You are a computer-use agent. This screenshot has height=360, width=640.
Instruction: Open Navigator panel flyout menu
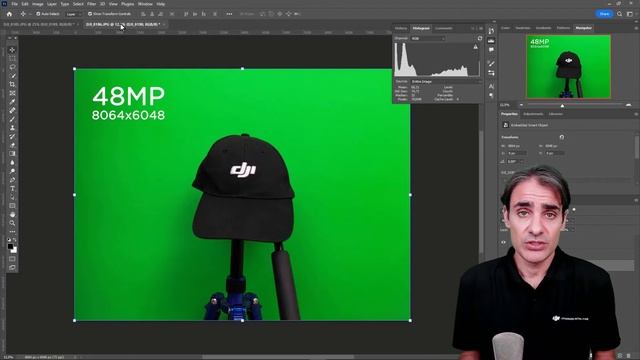[x=636, y=28]
